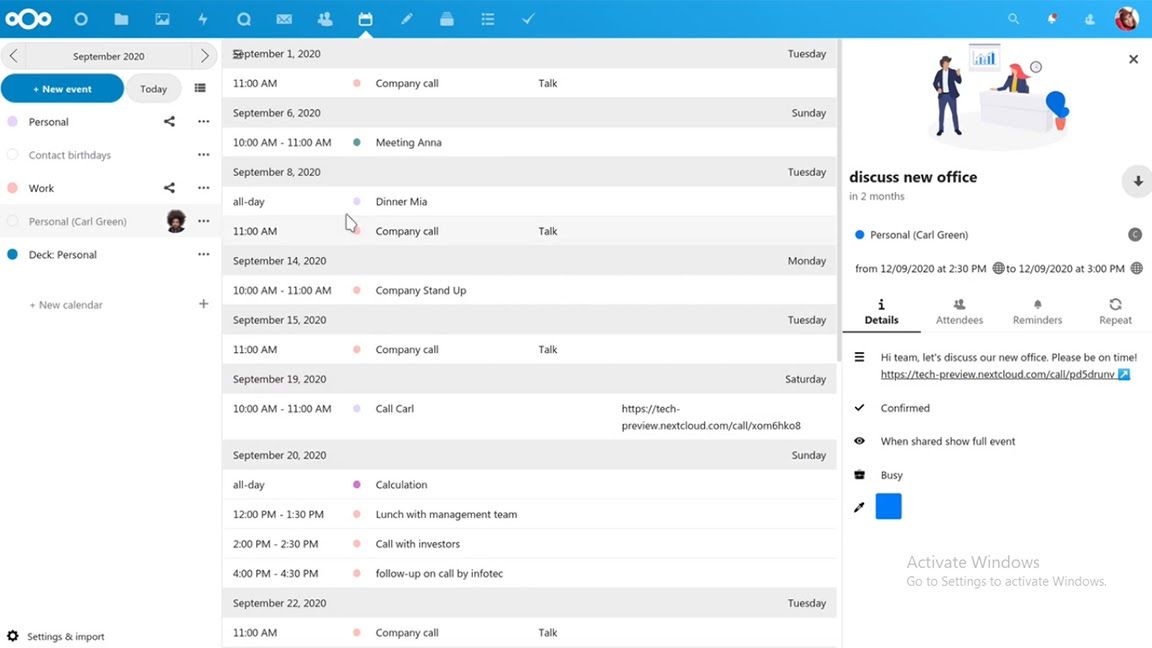Switch calendar to list view
Image resolution: width=1152 pixels, height=648 pixels.
coord(199,88)
